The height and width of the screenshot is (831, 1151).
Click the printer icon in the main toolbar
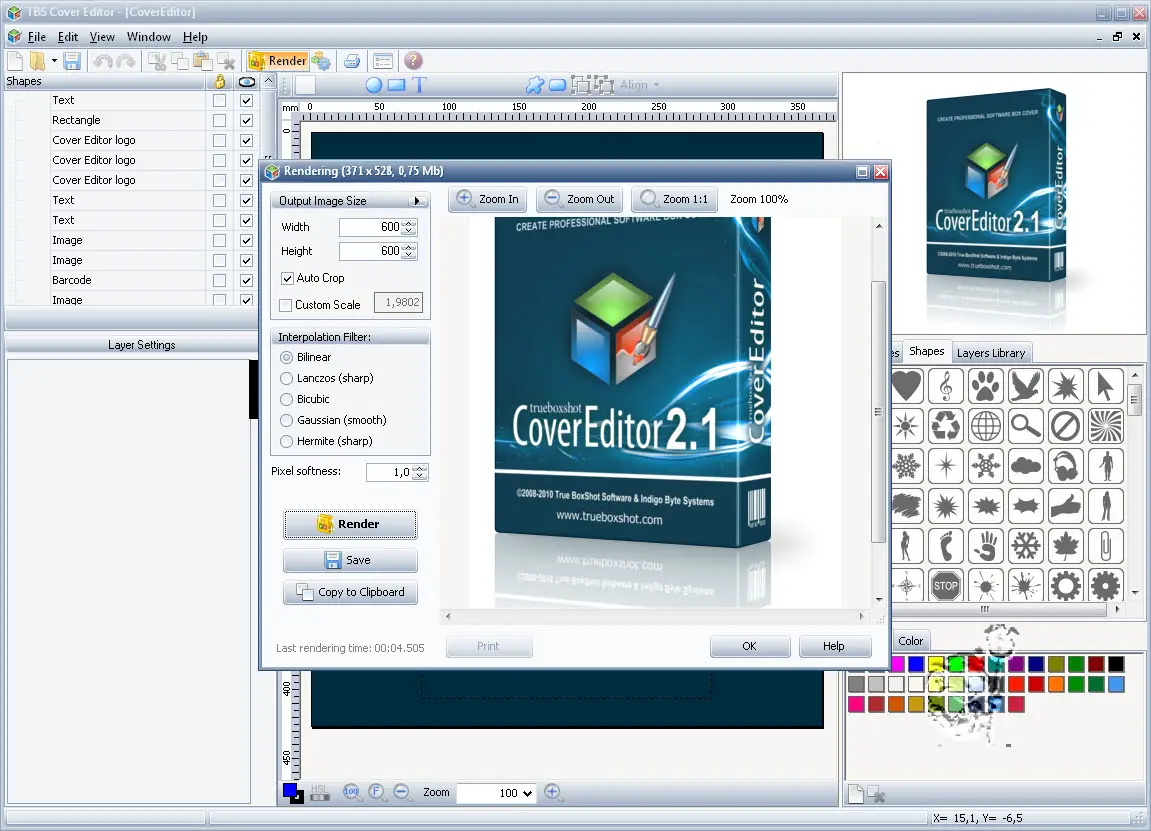click(x=352, y=61)
